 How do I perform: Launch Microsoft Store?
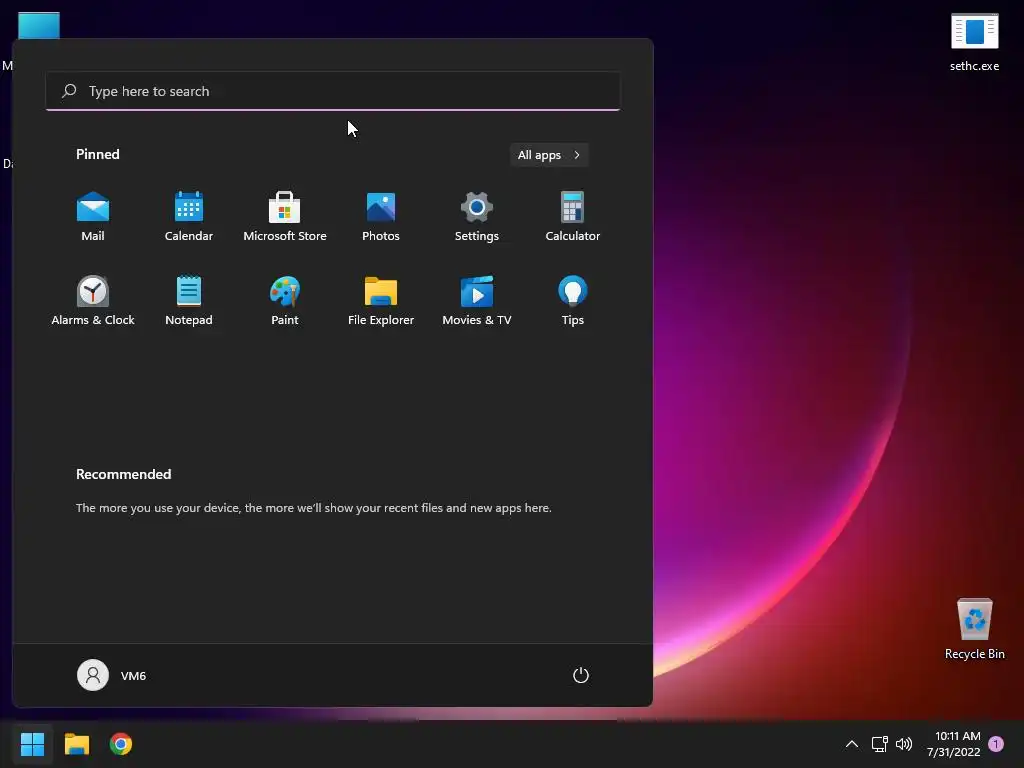point(285,217)
